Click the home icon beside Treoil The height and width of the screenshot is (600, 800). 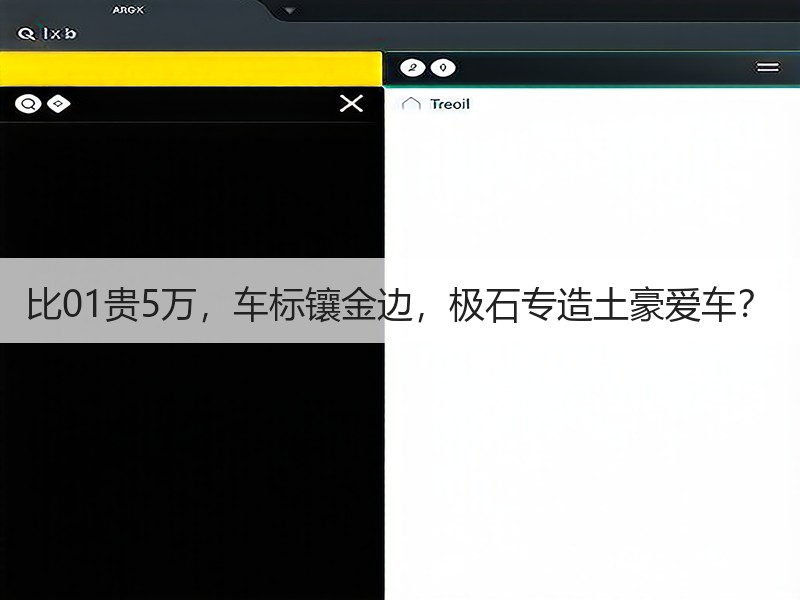point(411,104)
